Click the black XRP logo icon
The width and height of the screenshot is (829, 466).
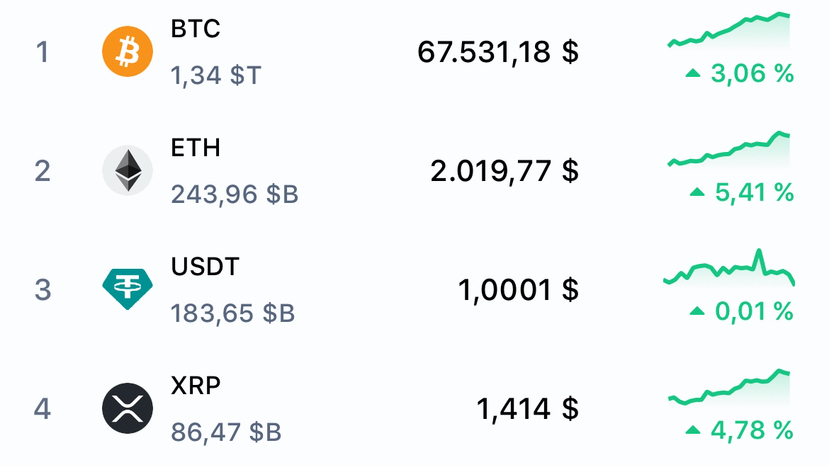(x=127, y=408)
